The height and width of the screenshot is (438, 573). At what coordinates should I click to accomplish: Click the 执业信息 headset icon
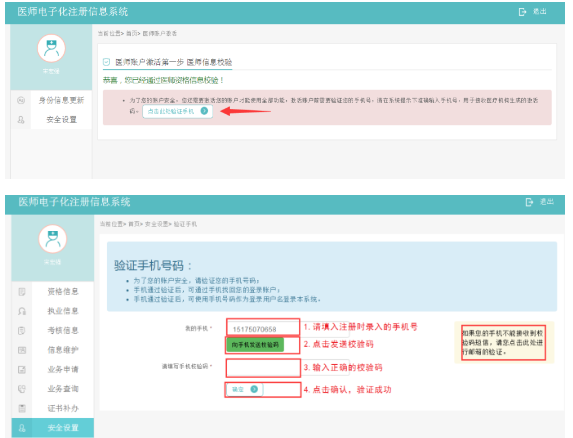pyautogui.click(x=22, y=311)
